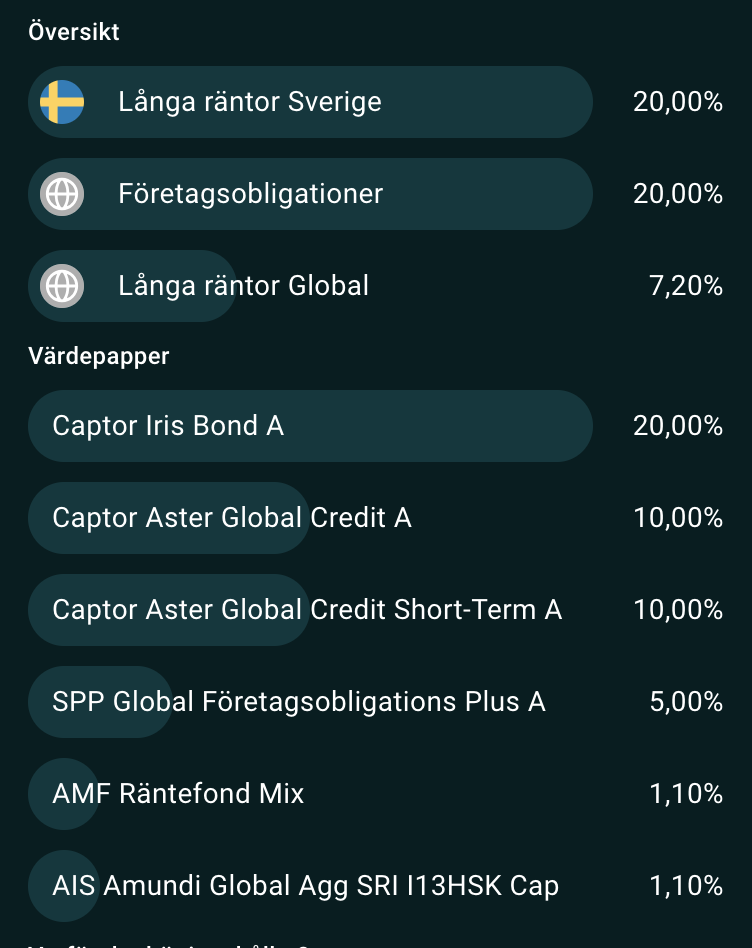The image size is (752, 948).
Task: Click the Översikt section heading
Action: coord(74,32)
